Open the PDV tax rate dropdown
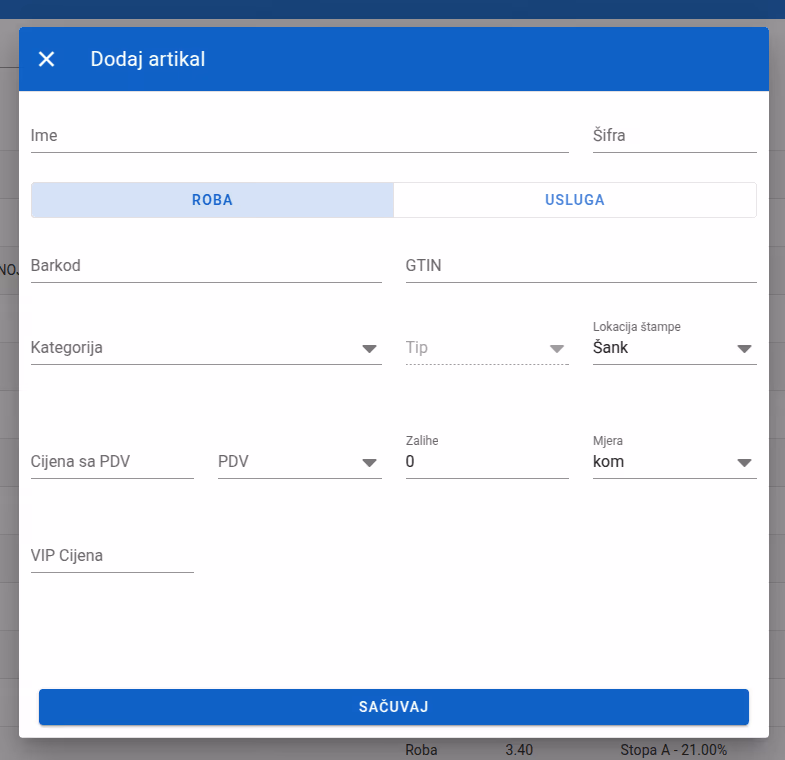 (299, 462)
